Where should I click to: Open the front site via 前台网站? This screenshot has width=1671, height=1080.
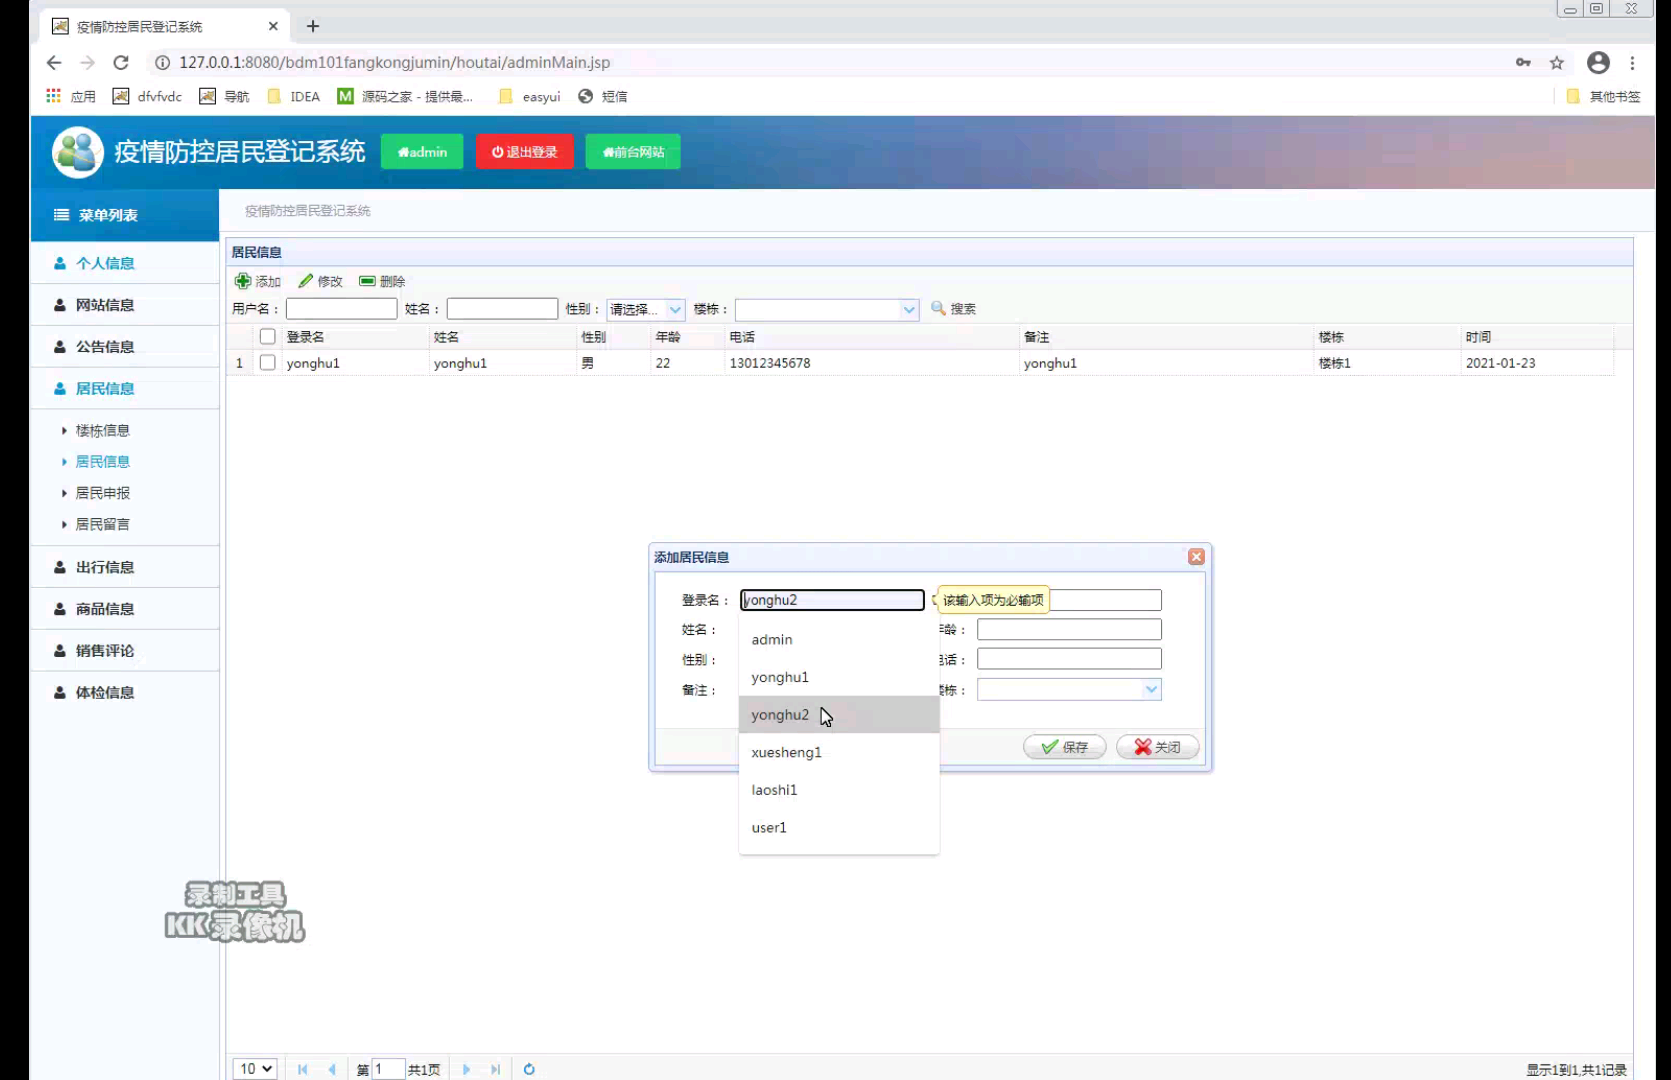tap(633, 152)
